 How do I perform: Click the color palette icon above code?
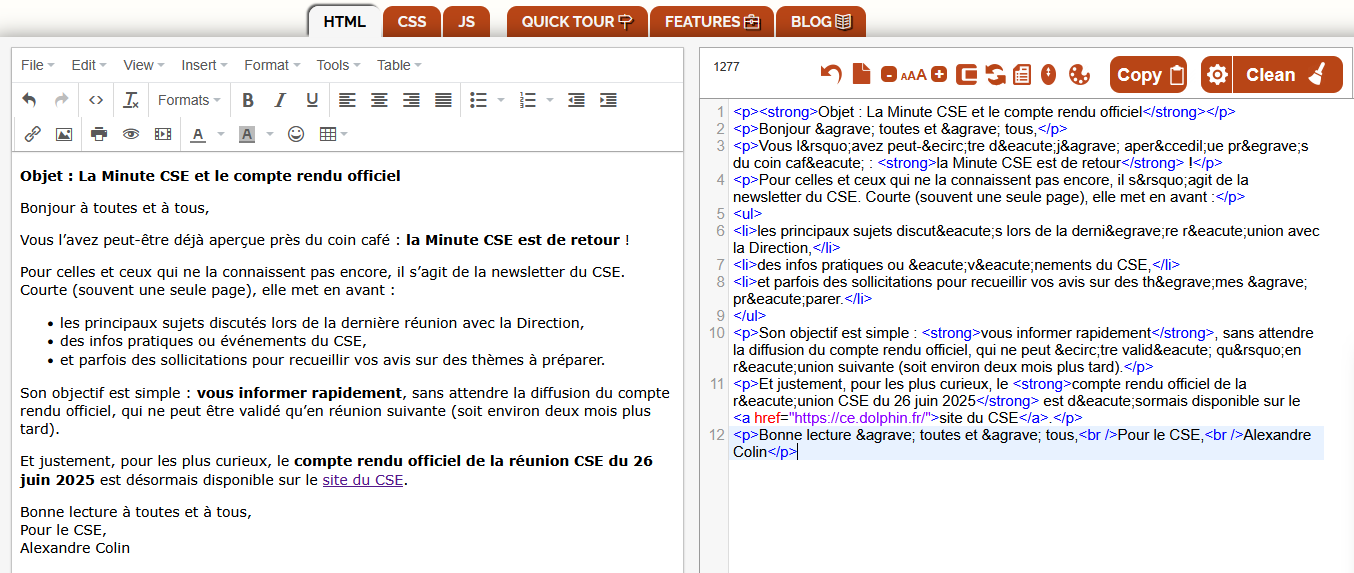click(x=1079, y=75)
